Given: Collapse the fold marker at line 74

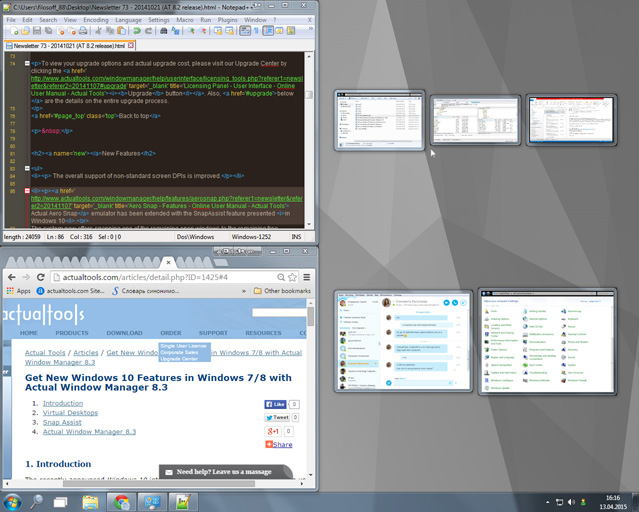Looking at the screenshot, I should click(x=27, y=64).
